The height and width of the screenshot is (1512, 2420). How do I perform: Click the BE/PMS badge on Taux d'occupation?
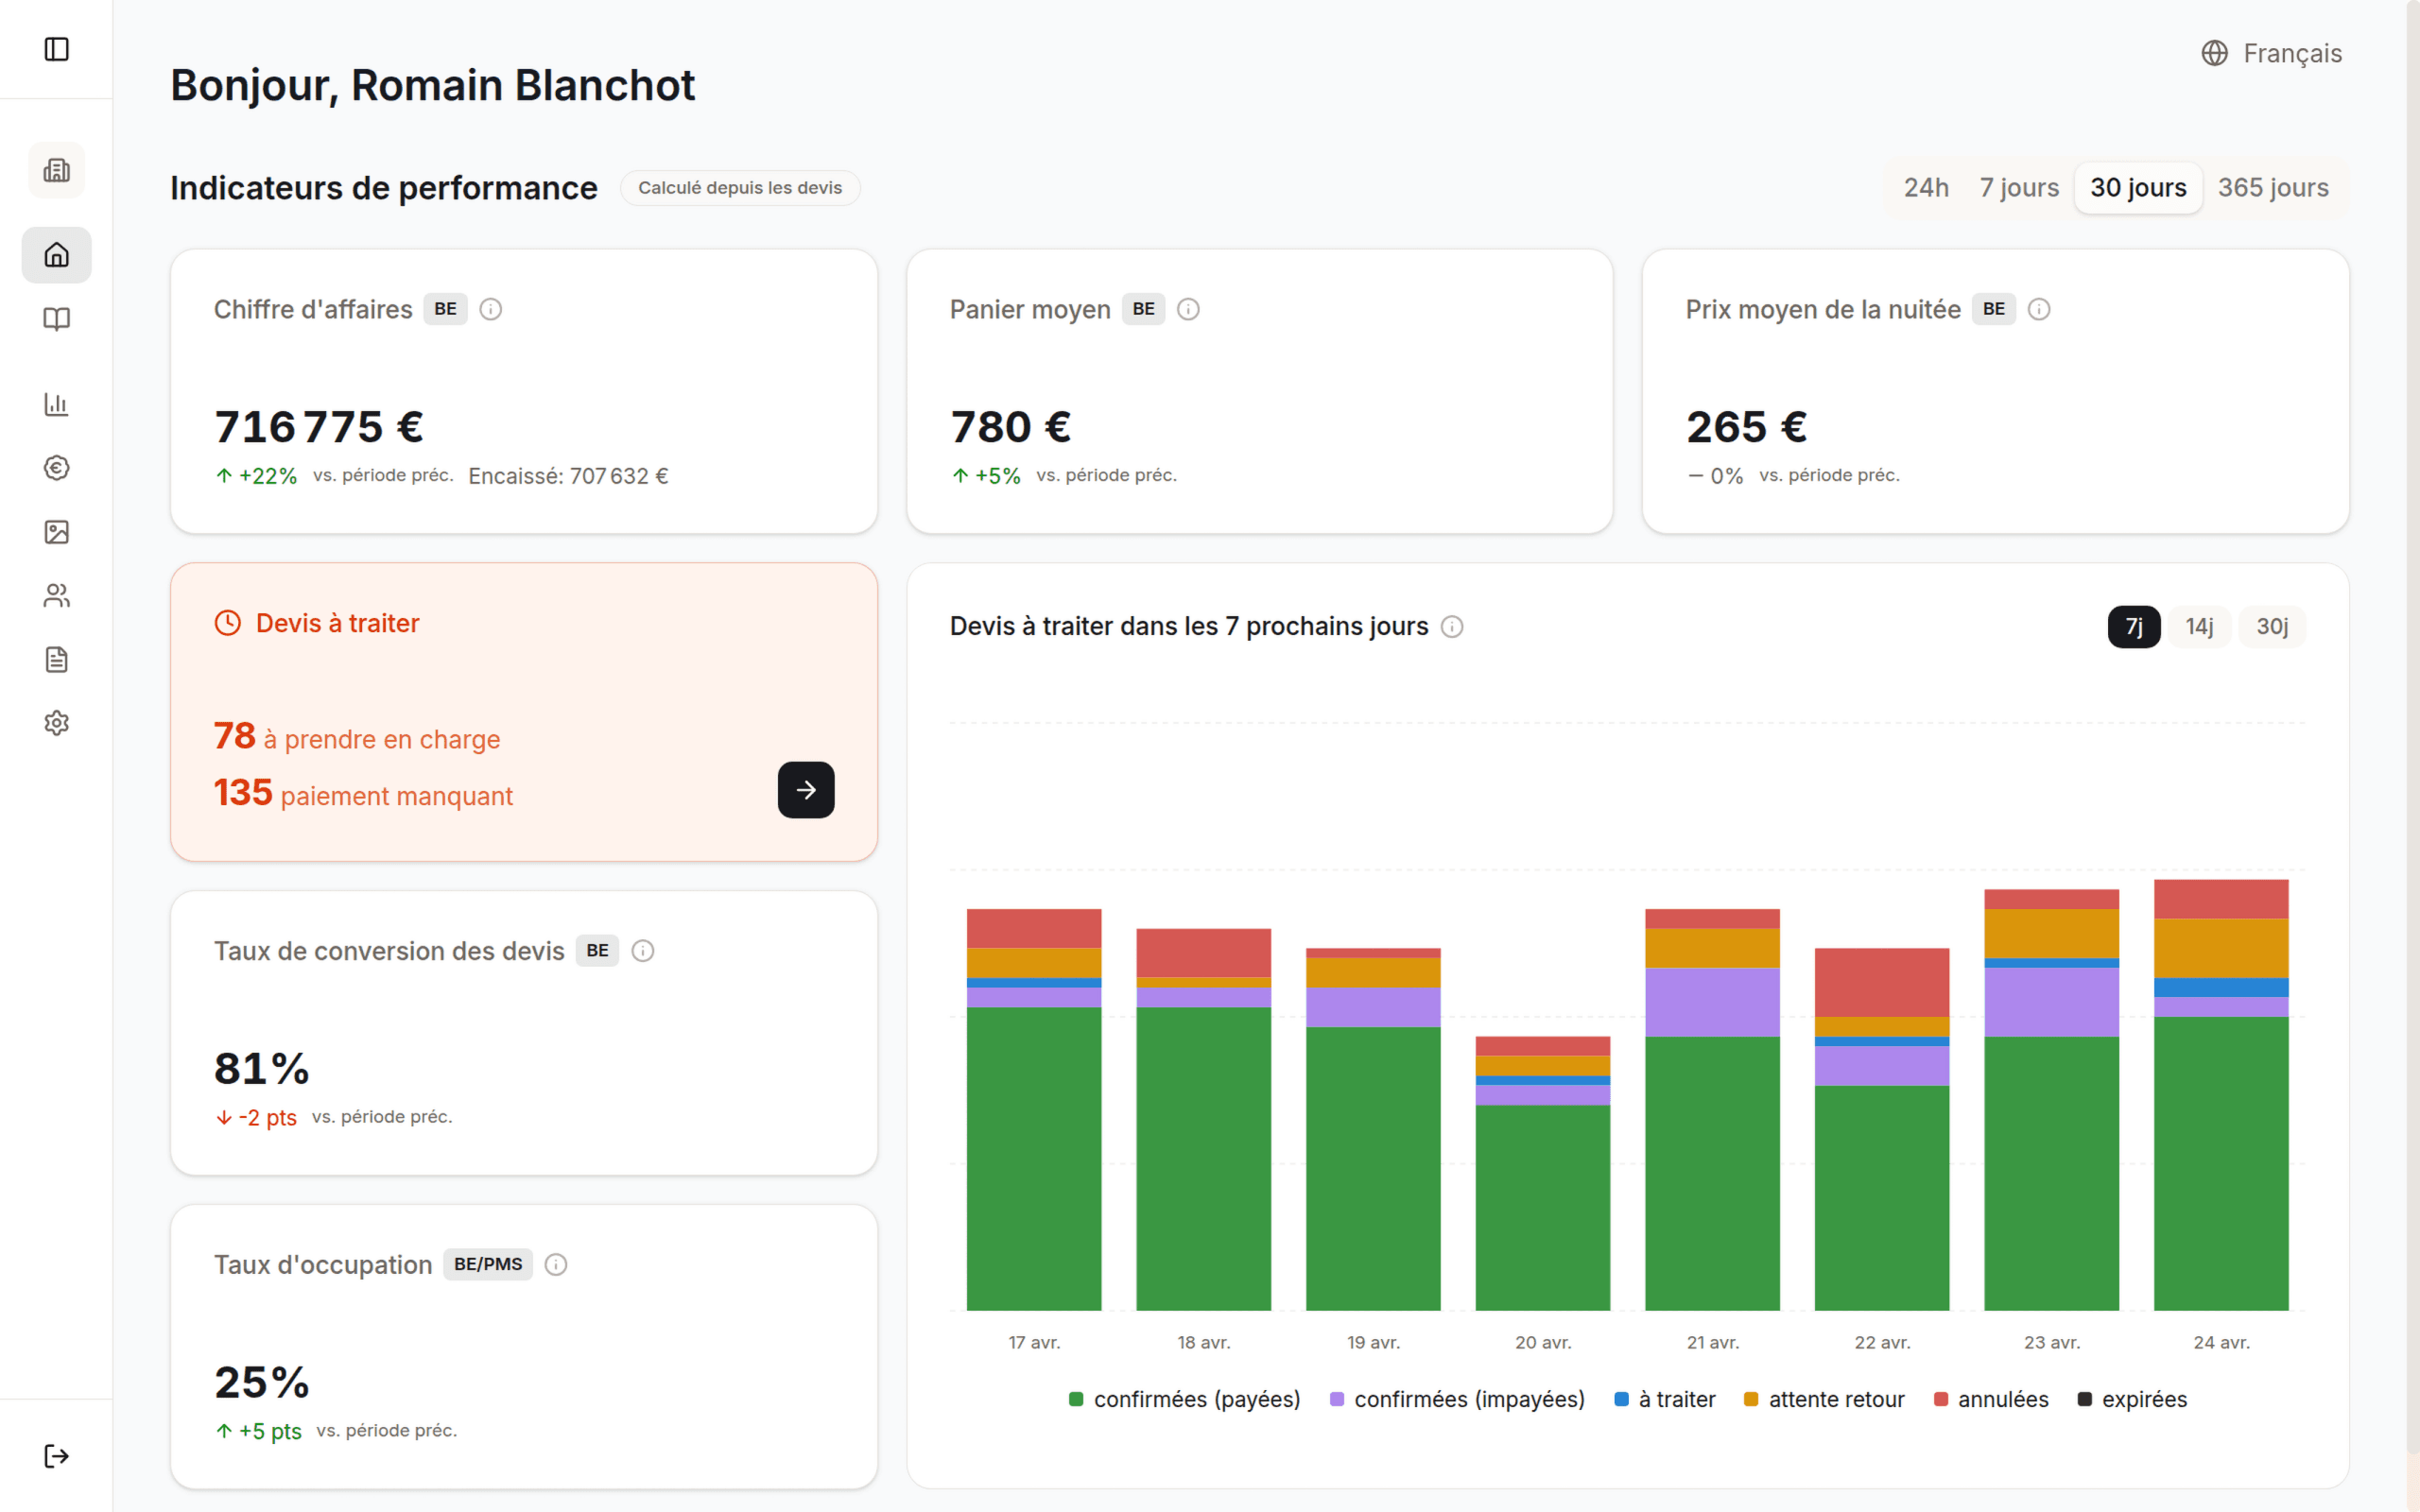[488, 1265]
